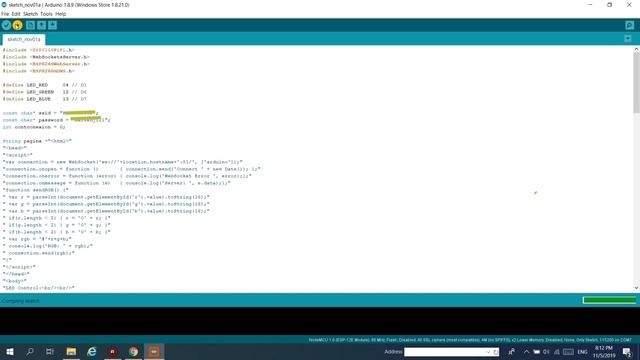Viewport: 640px width, 360px height.
Task: Click the LED_RED define line
Action: pyautogui.click(x=44, y=85)
